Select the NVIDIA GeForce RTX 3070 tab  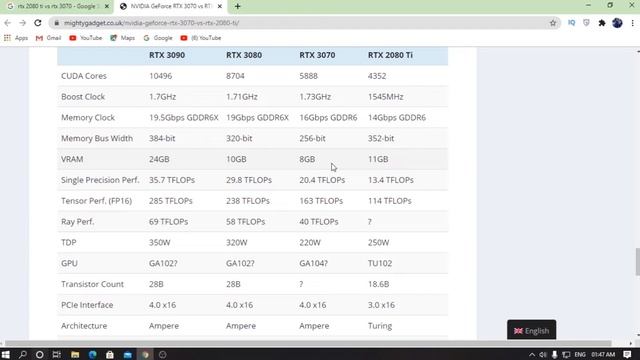click(x=170, y=7)
